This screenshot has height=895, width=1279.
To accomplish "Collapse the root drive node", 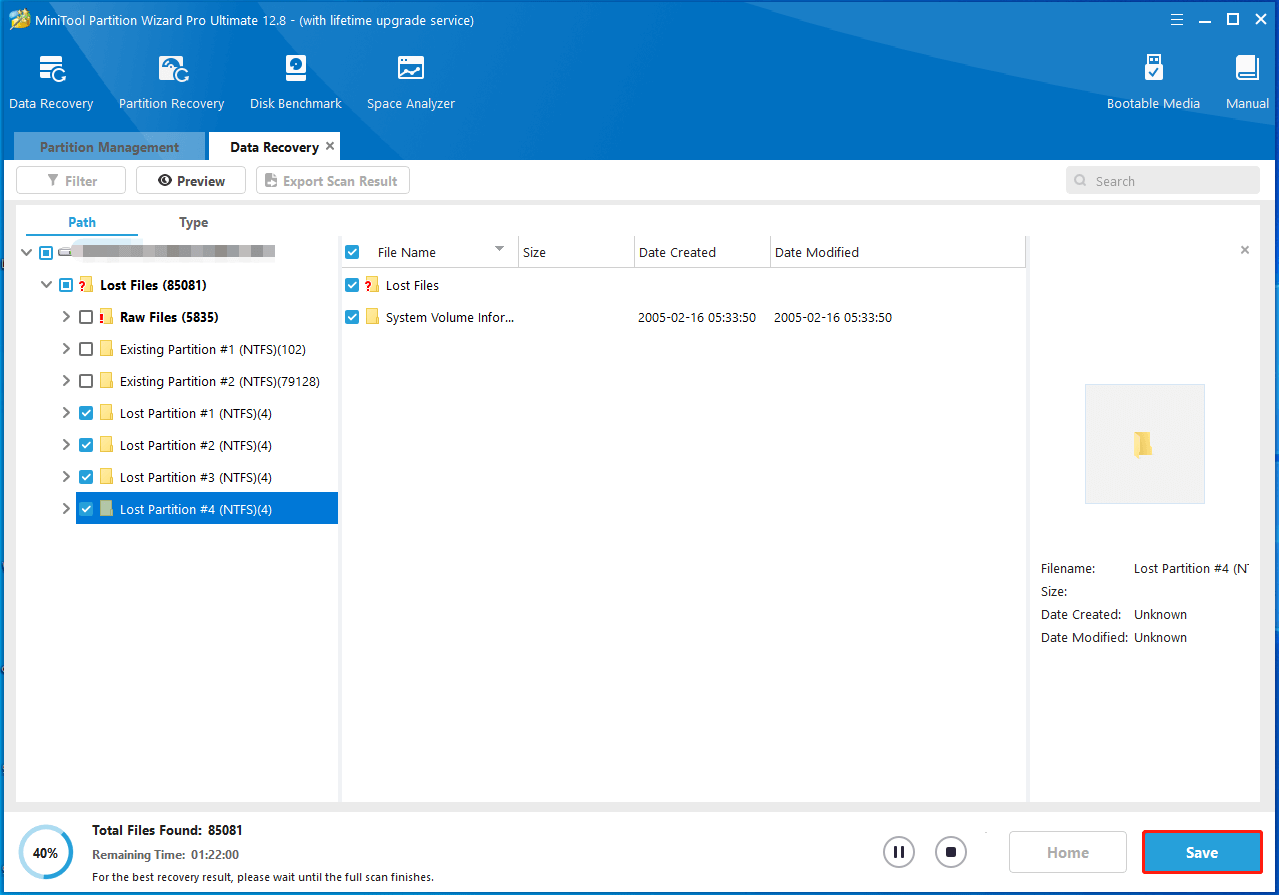I will click(26, 252).
